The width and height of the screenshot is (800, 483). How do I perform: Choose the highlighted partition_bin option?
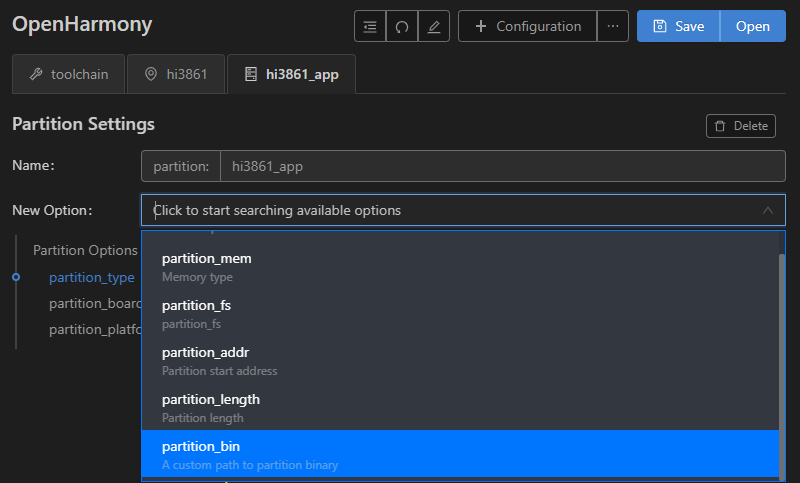pos(460,454)
